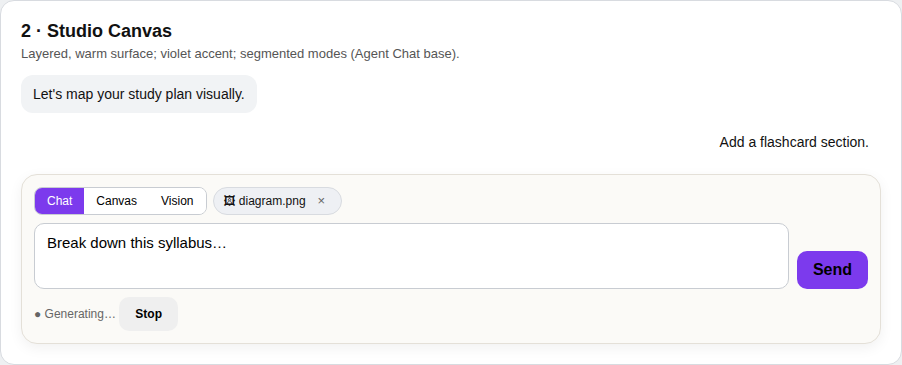The image size is (902, 365).
Task: Switch to the Vision mode
Action: coord(177,201)
